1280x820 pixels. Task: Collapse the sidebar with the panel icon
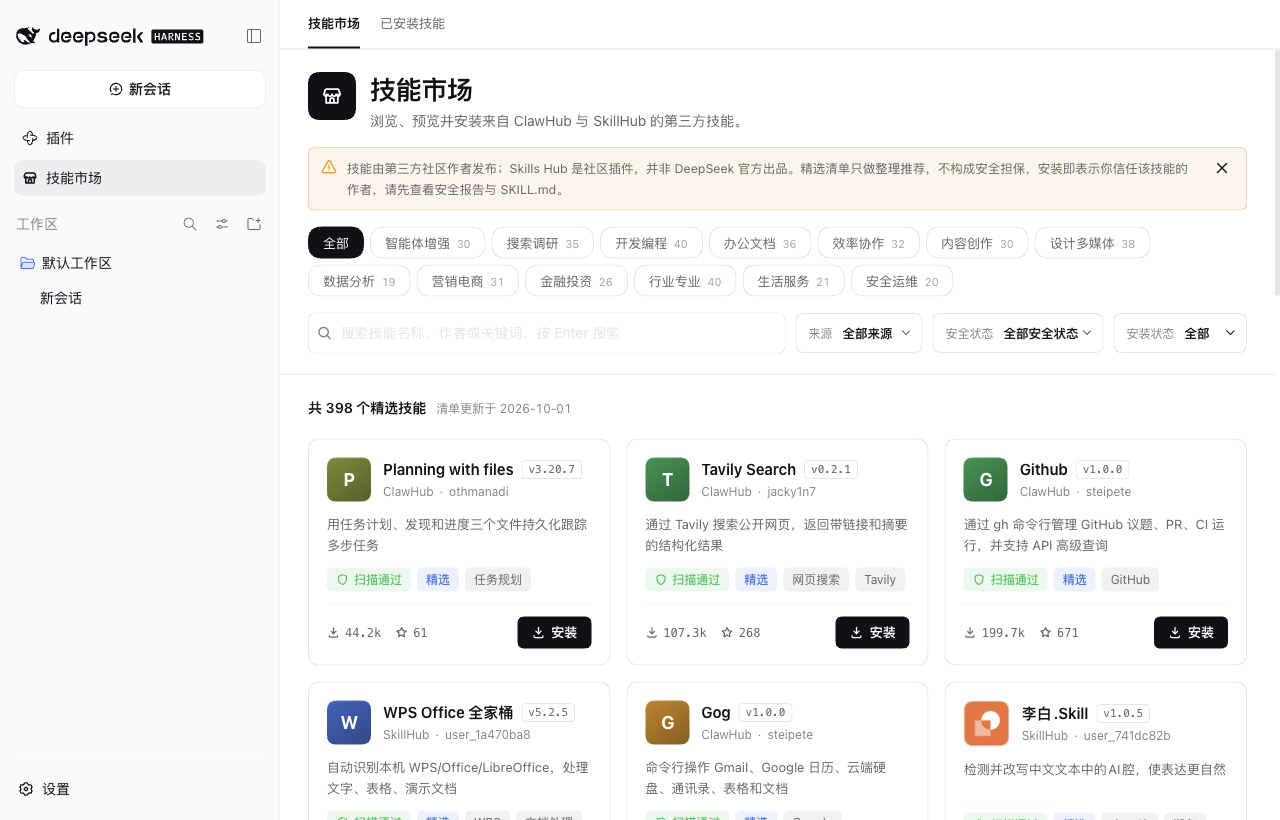pyautogui.click(x=254, y=36)
